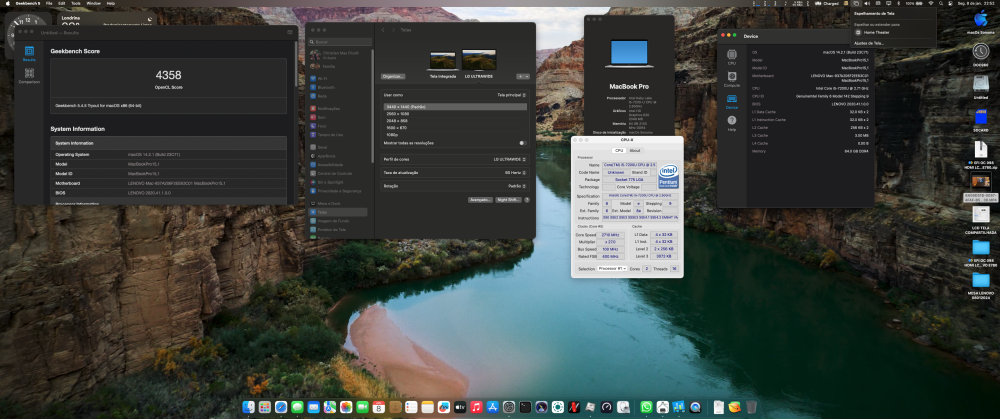Launch Finder from the Dock
This screenshot has height=419, width=1000.
(x=248, y=407)
